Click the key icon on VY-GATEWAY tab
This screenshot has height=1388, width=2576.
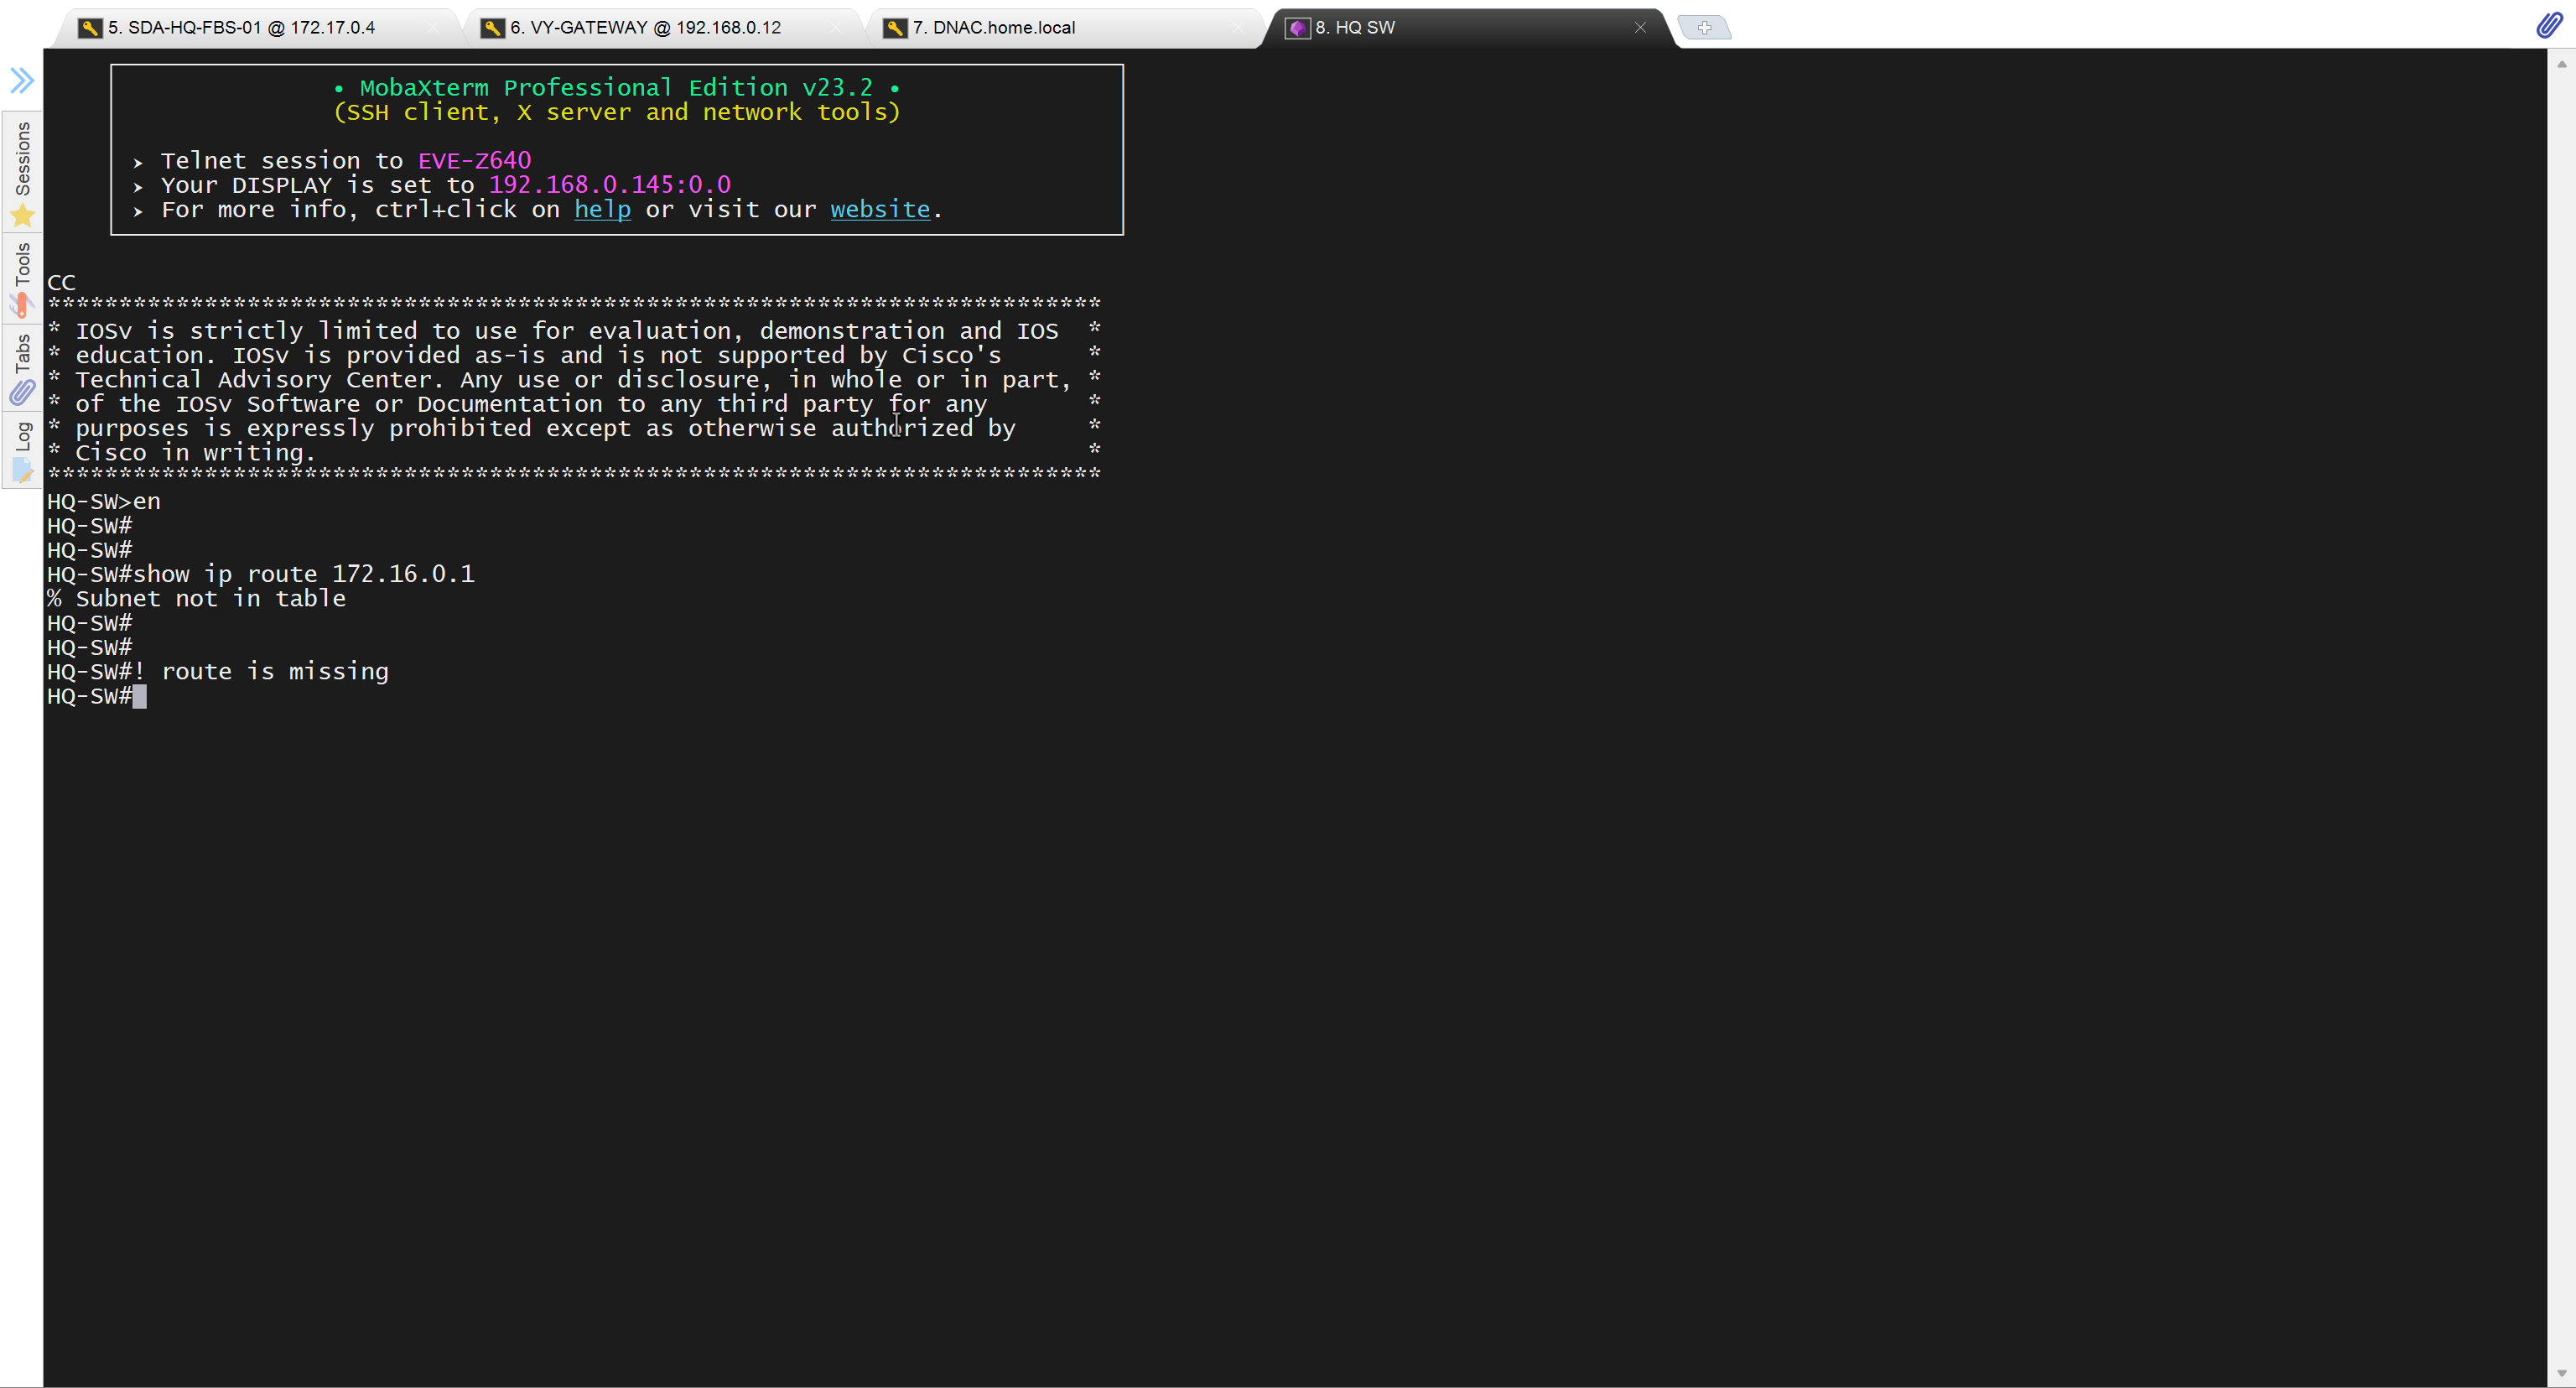(x=492, y=28)
